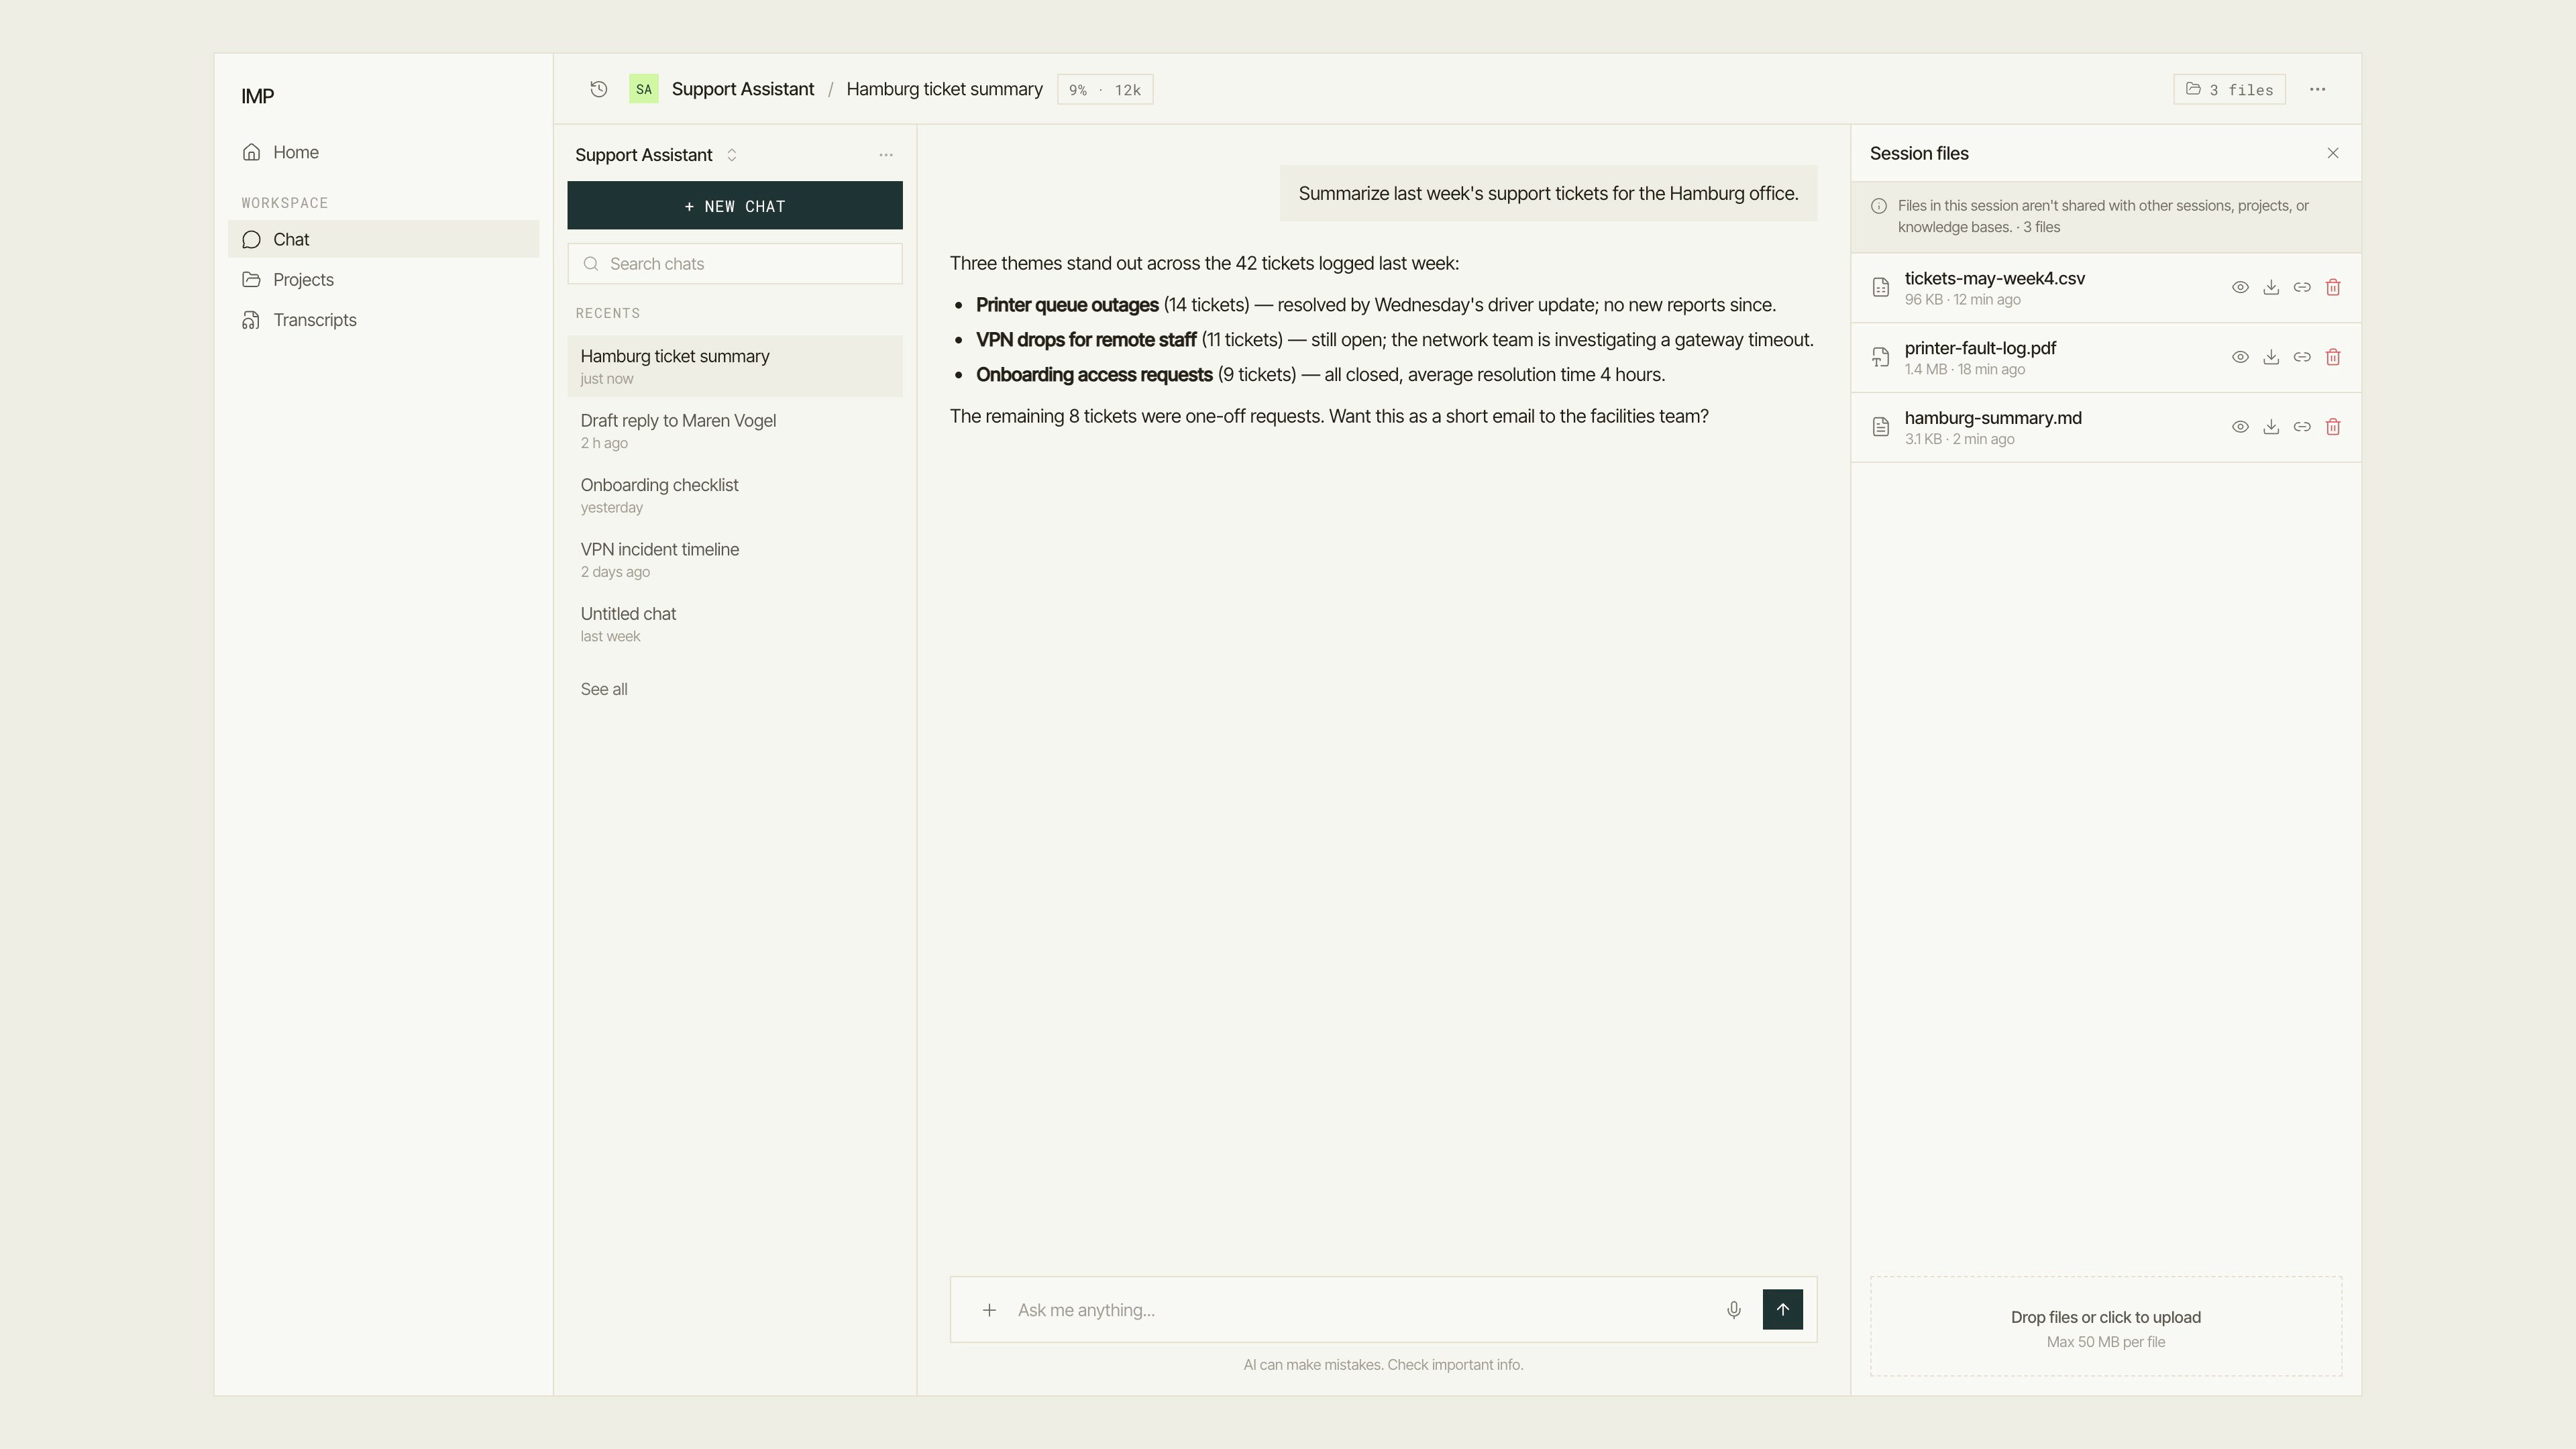The height and width of the screenshot is (1449, 2576).
Task: Open Onboarding checklist chat
Action: [x=735, y=495]
